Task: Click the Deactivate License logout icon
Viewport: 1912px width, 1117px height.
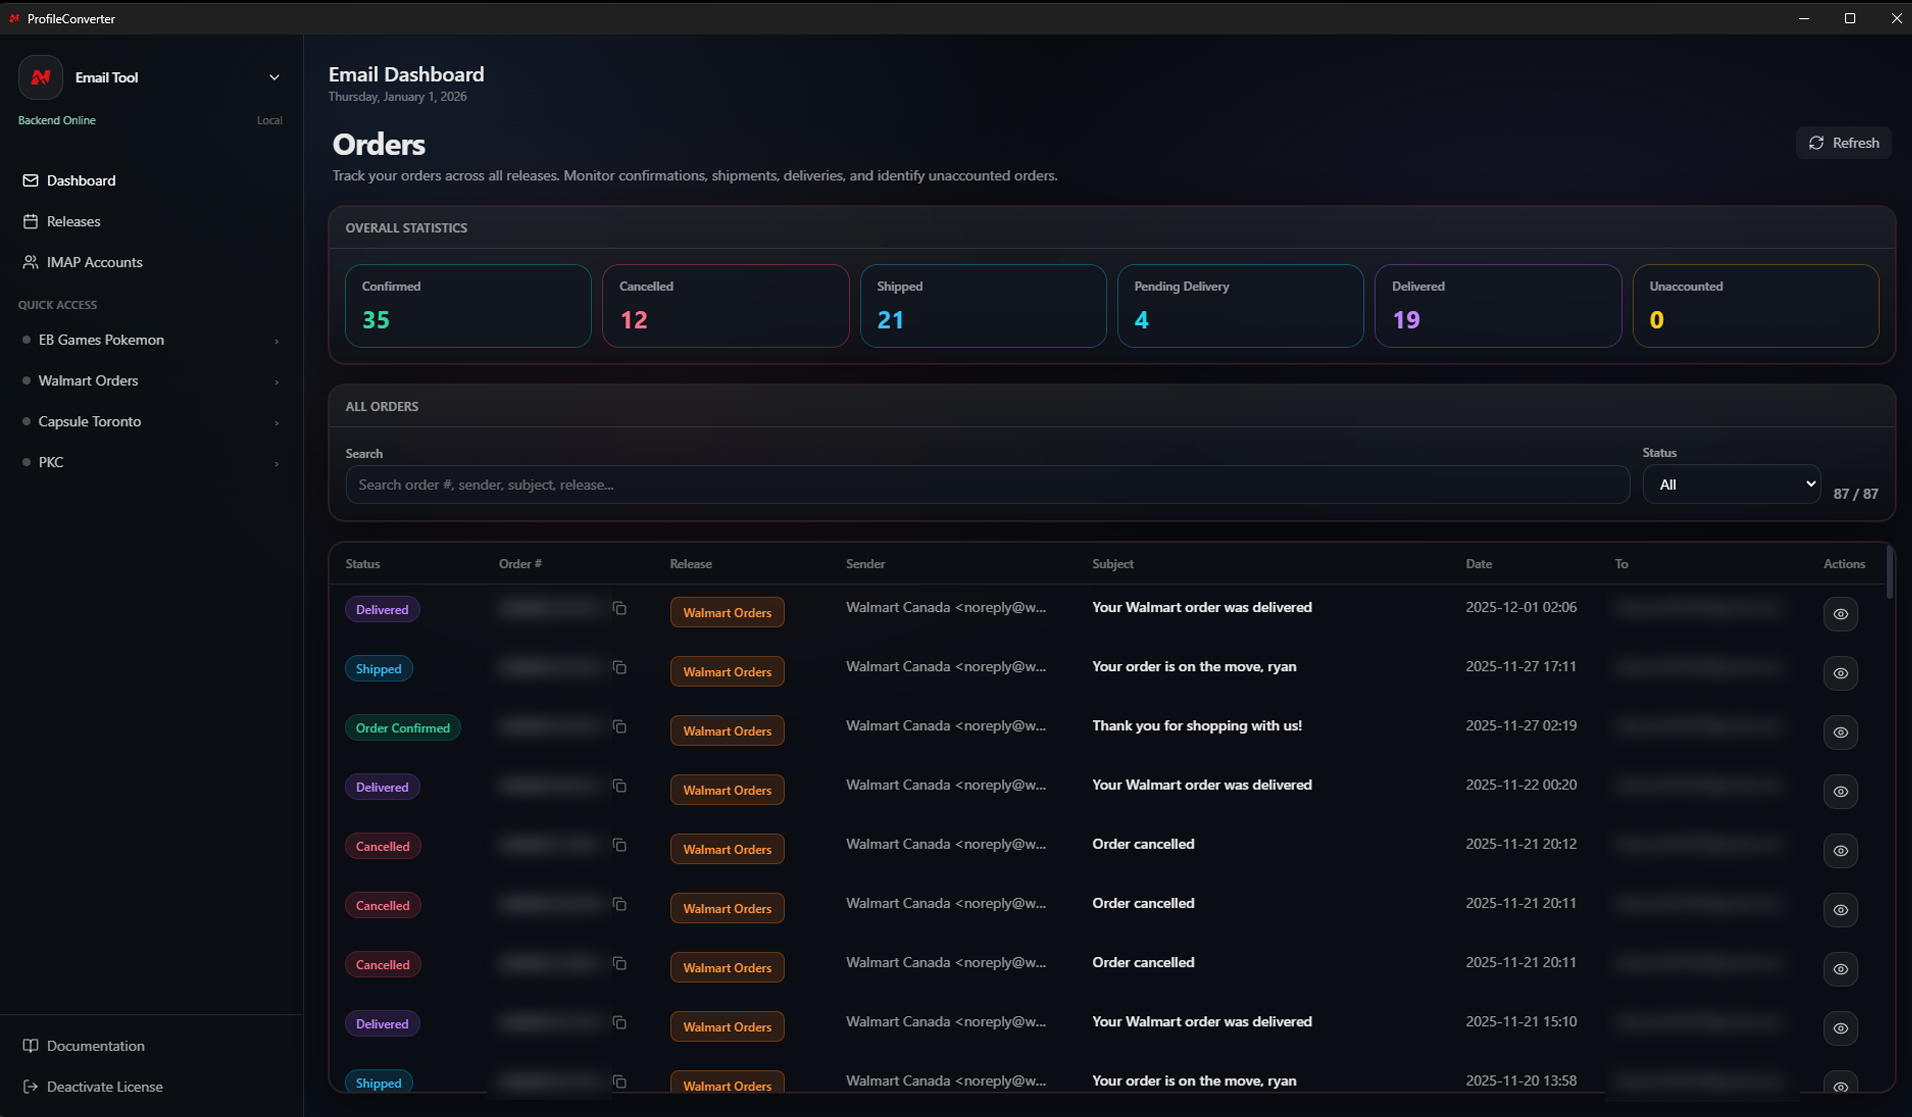Action: [30, 1086]
